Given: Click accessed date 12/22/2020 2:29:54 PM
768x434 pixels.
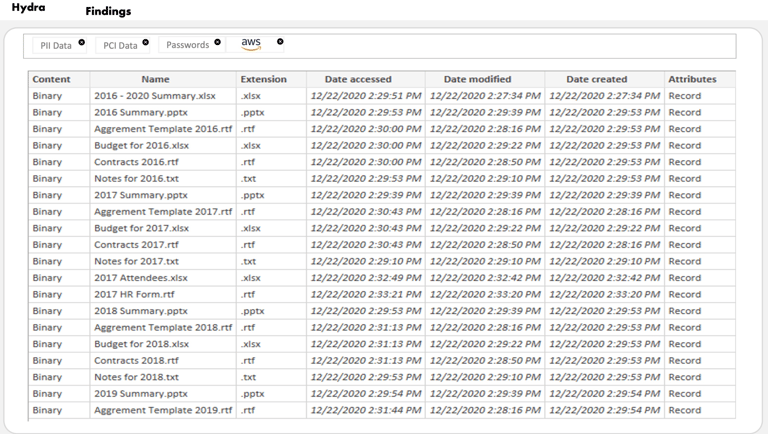Looking at the screenshot, I should [366, 394].
